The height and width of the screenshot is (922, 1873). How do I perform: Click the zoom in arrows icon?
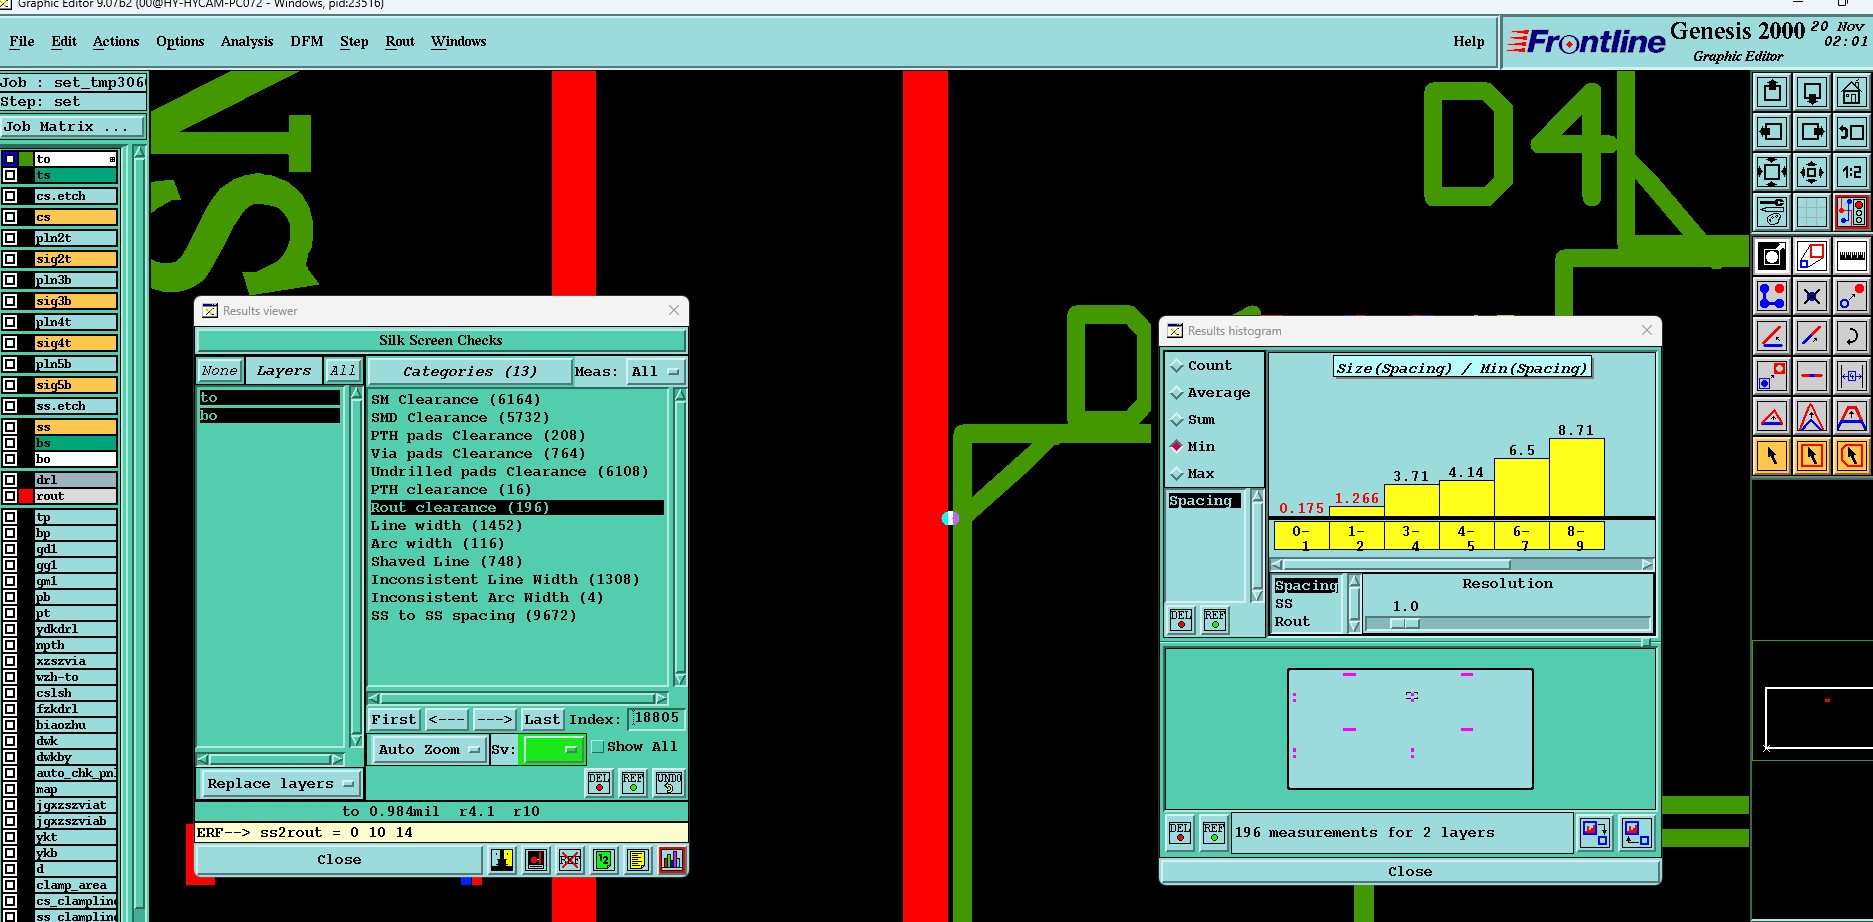(x=1772, y=172)
